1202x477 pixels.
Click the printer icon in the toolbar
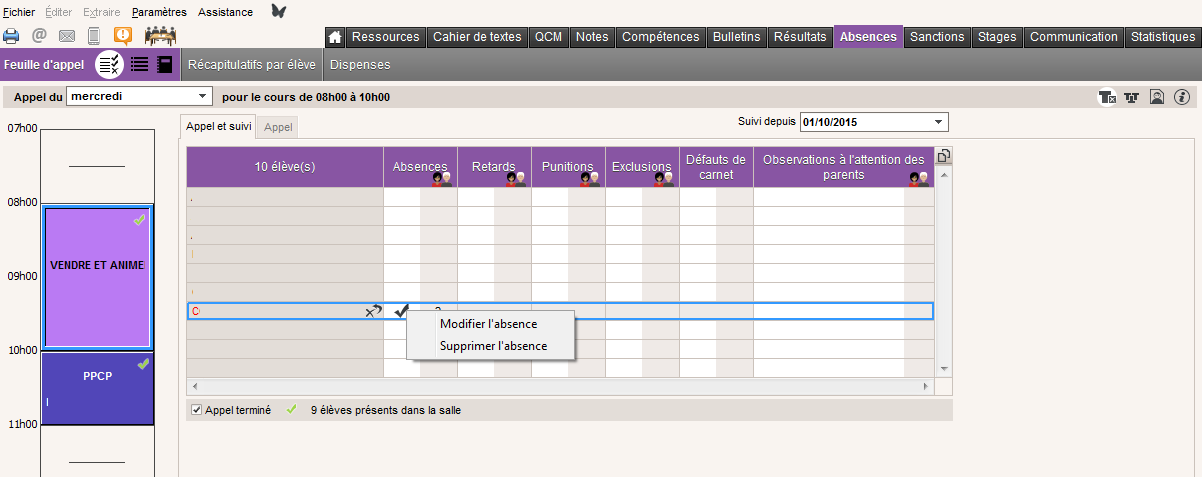[11, 36]
